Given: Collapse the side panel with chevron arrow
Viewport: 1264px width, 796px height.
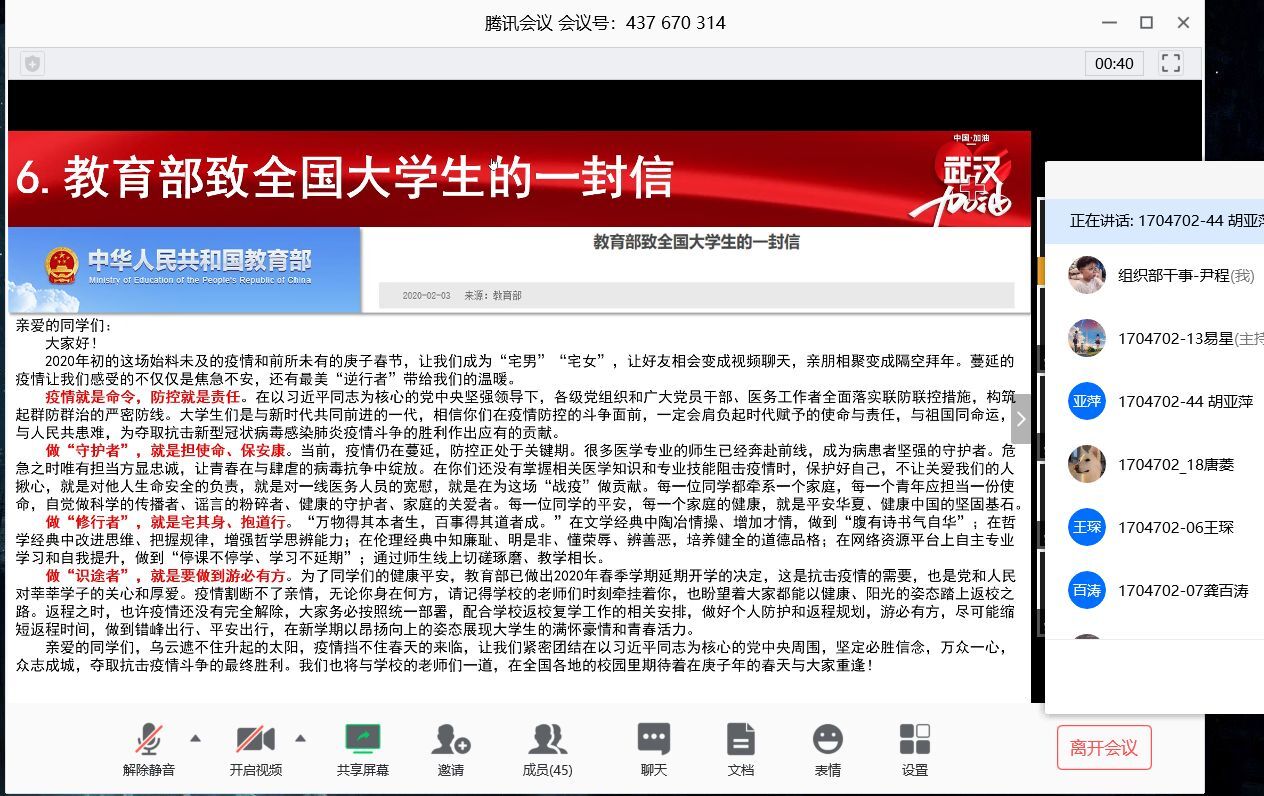Looking at the screenshot, I should point(1020,419).
